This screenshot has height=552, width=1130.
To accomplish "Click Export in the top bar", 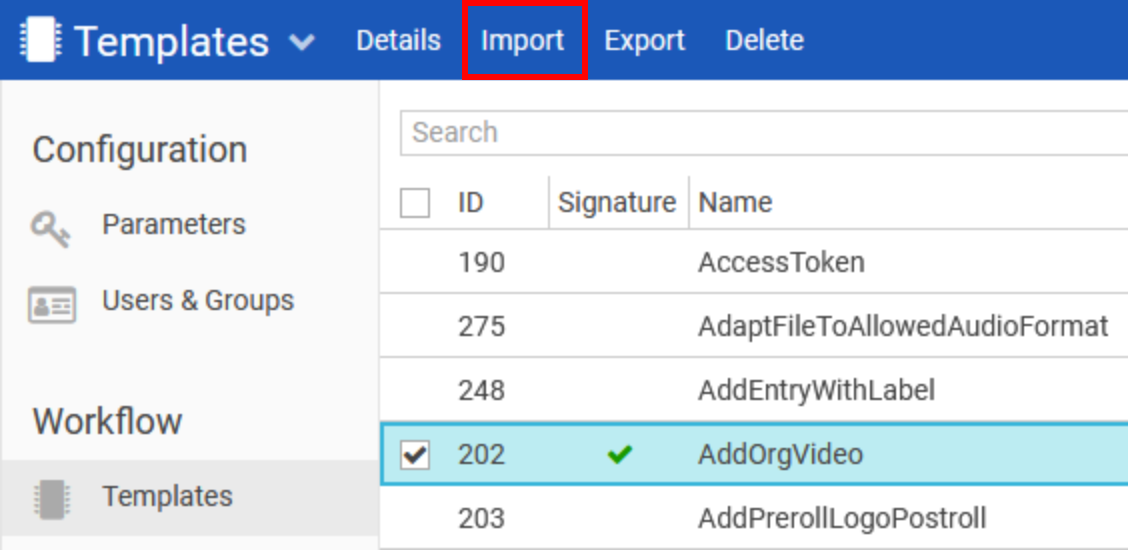I will [x=645, y=41].
